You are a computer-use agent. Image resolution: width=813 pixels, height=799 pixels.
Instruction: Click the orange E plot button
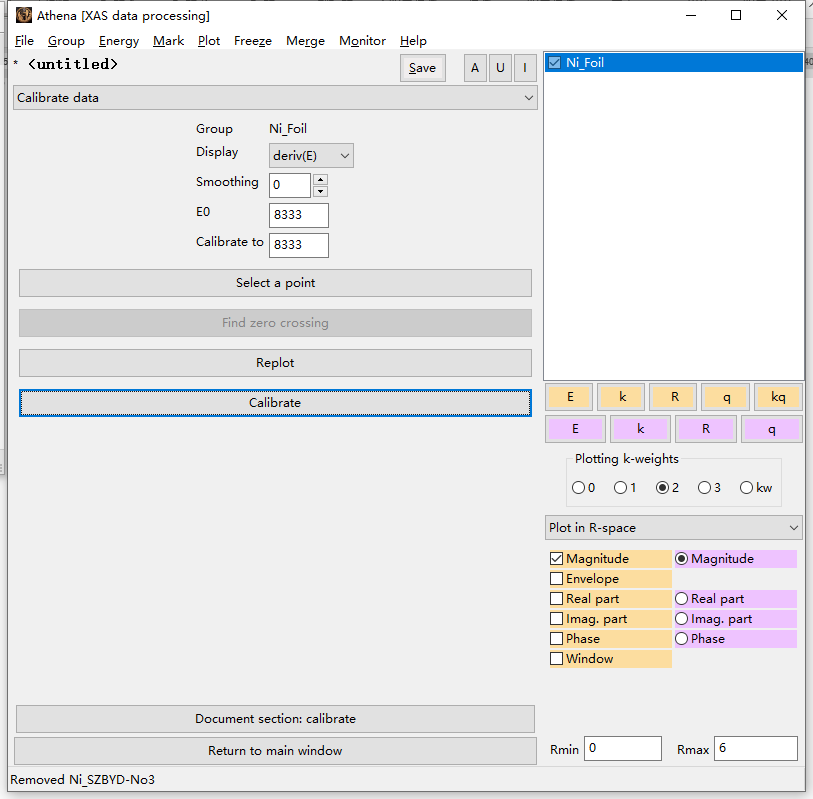(x=570, y=397)
